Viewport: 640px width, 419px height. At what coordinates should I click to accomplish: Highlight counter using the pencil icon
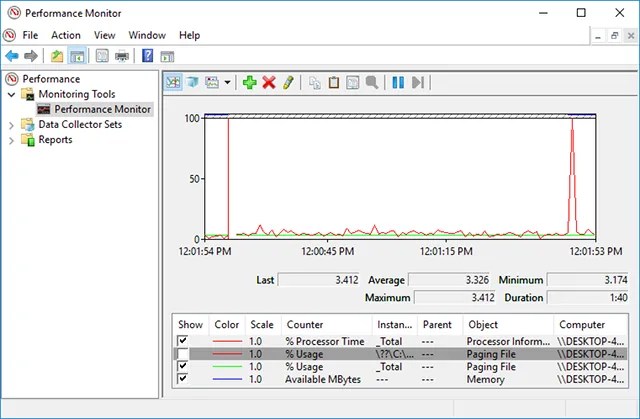(x=288, y=82)
